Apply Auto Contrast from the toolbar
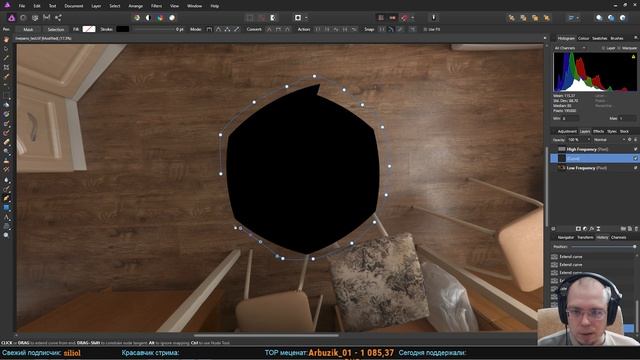This screenshot has width=640, height=360. point(148,18)
